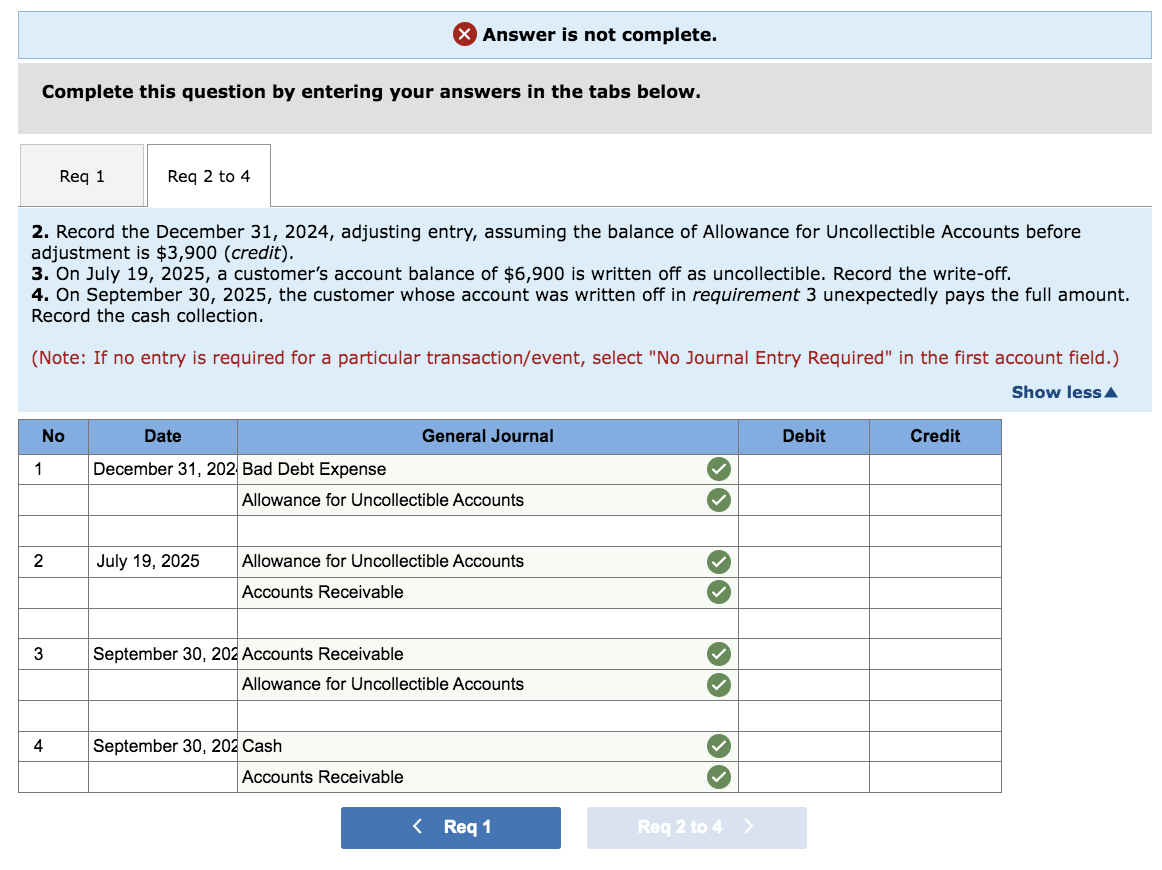The image size is (1162, 870).
Task: Click the No column header
Action: pos(53,436)
